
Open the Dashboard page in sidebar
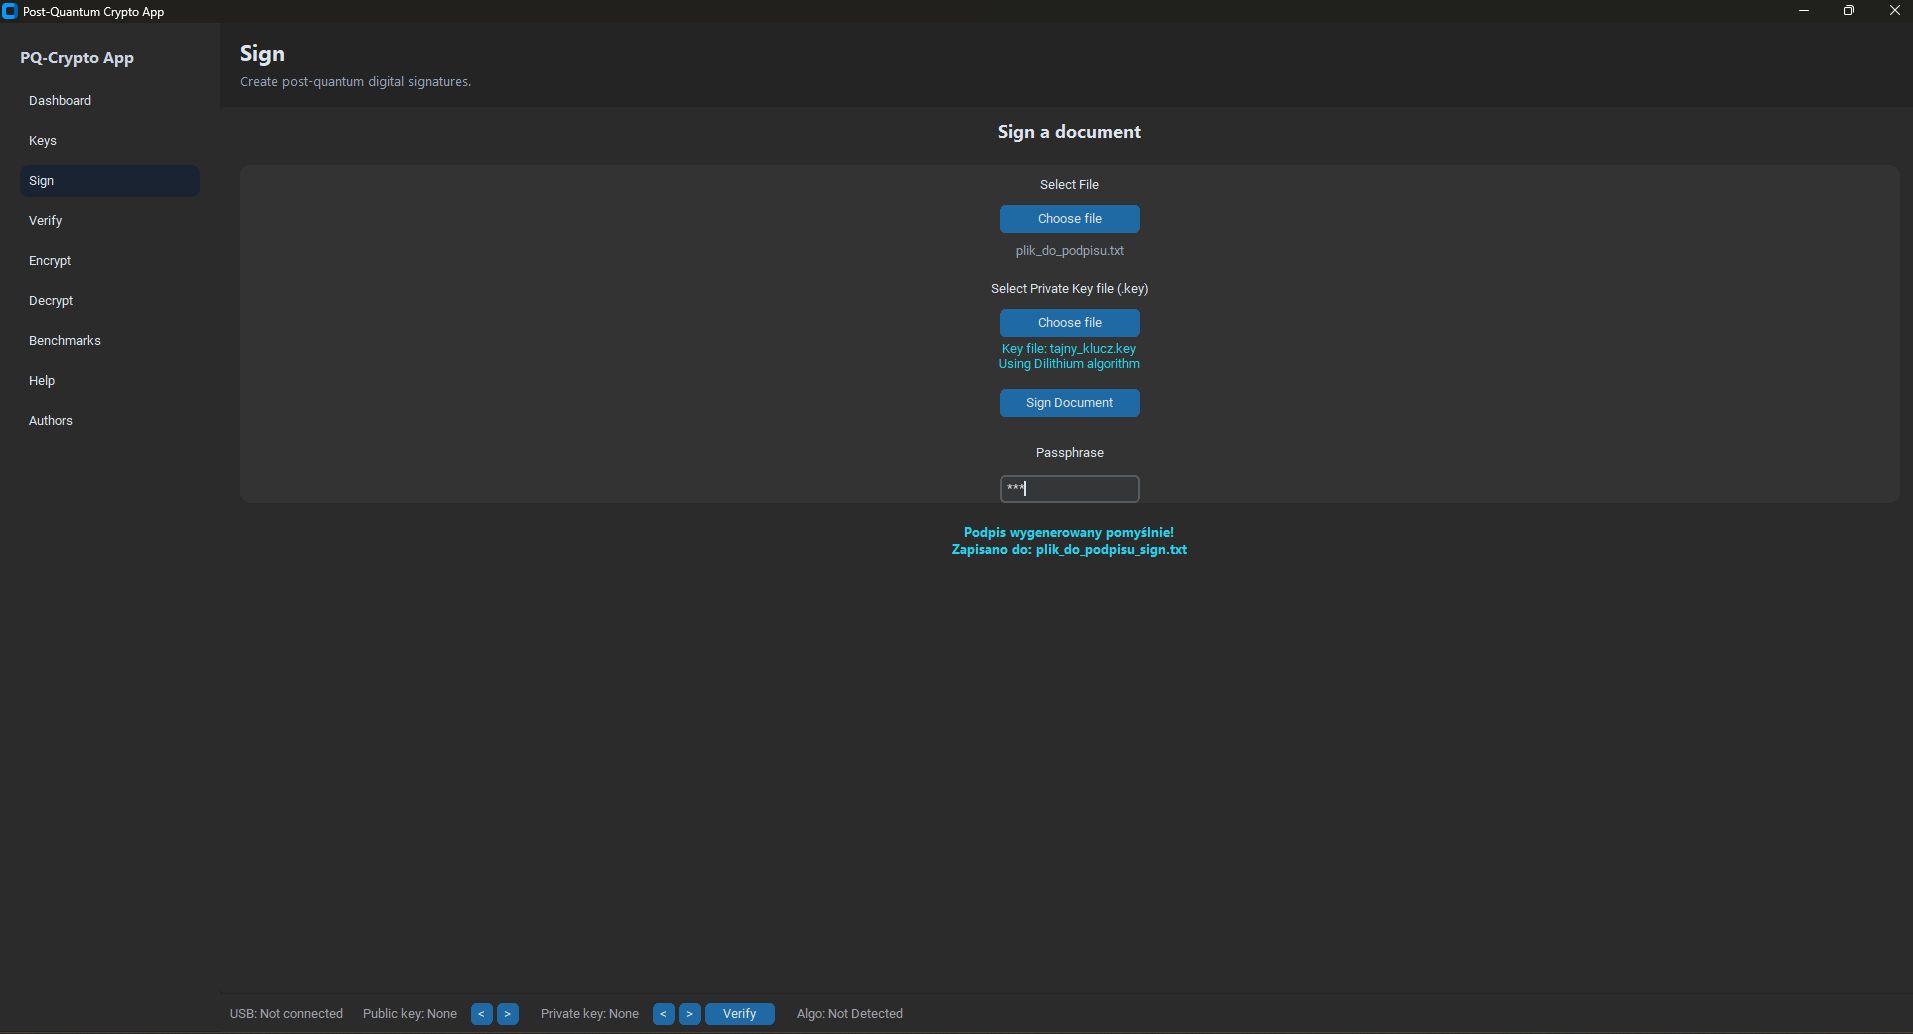pyautogui.click(x=60, y=101)
